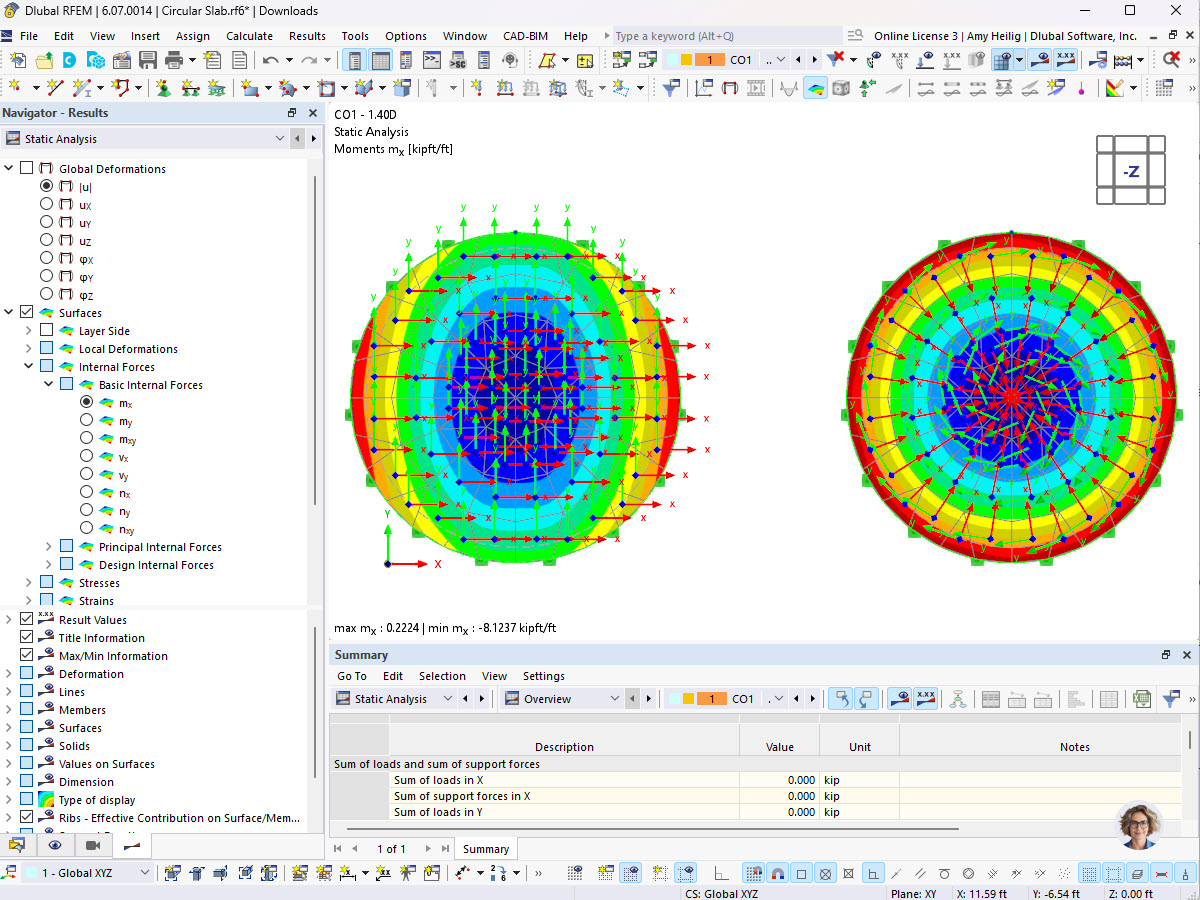Click the keyword search input field
The height and width of the screenshot is (900, 1200).
tap(728, 36)
